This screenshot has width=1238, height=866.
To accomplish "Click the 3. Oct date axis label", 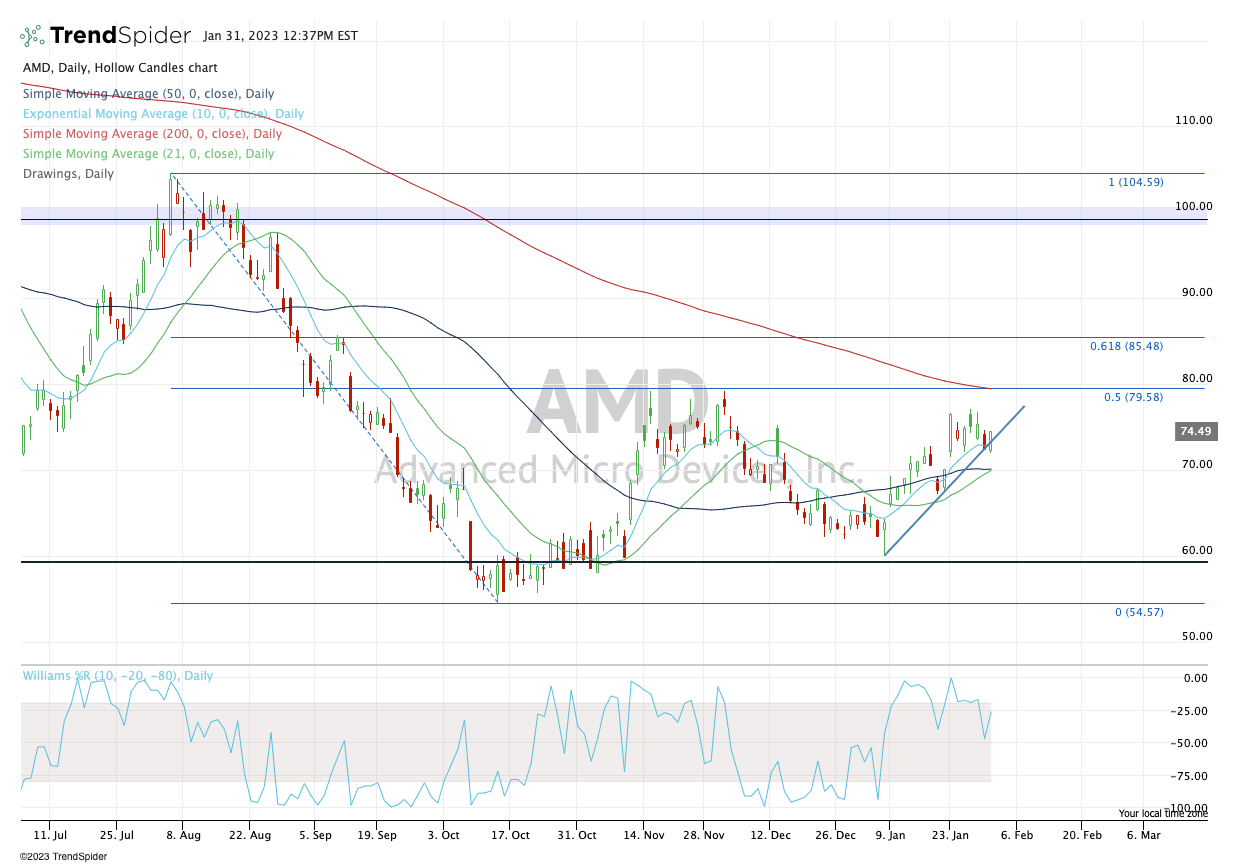I will [x=443, y=835].
